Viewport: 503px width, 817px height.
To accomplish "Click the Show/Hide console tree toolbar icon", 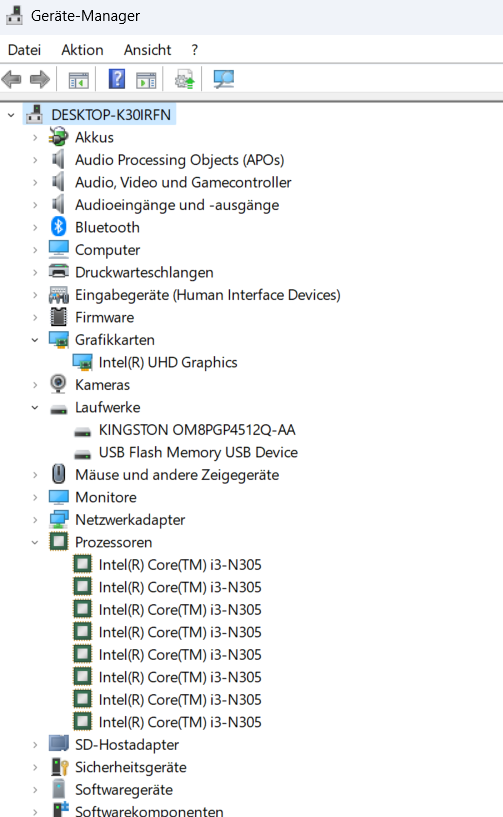I will [79, 80].
